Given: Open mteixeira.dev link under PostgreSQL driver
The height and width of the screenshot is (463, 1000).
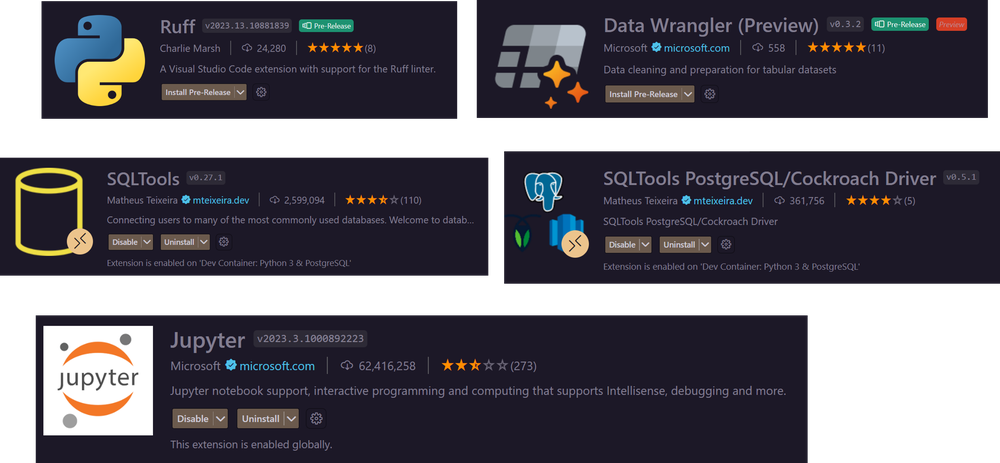Looking at the screenshot, I should coord(723,201).
